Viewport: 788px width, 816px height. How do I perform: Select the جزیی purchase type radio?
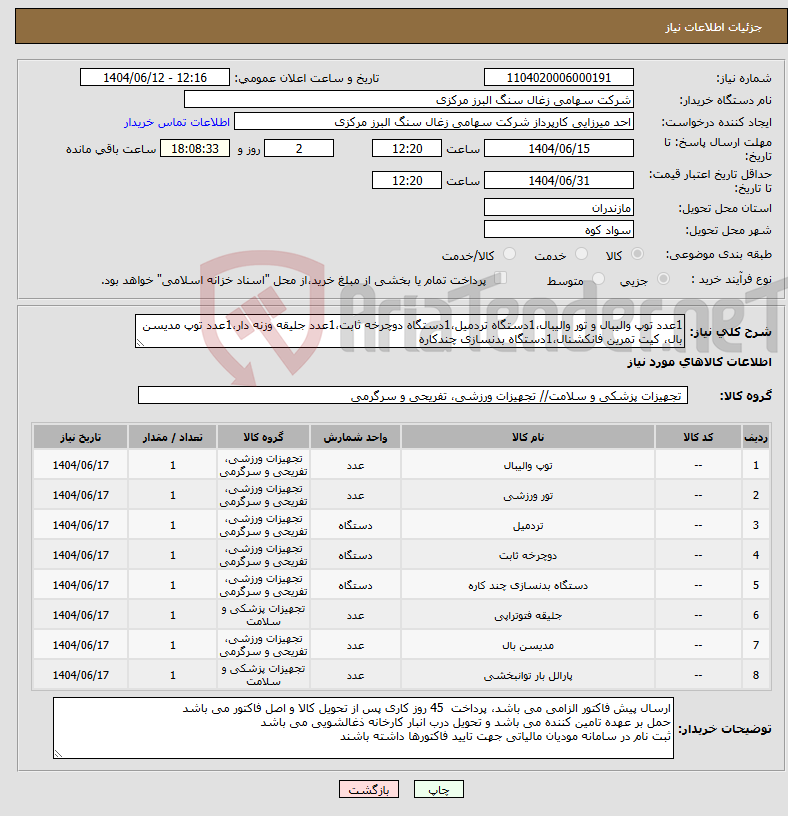point(663,279)
